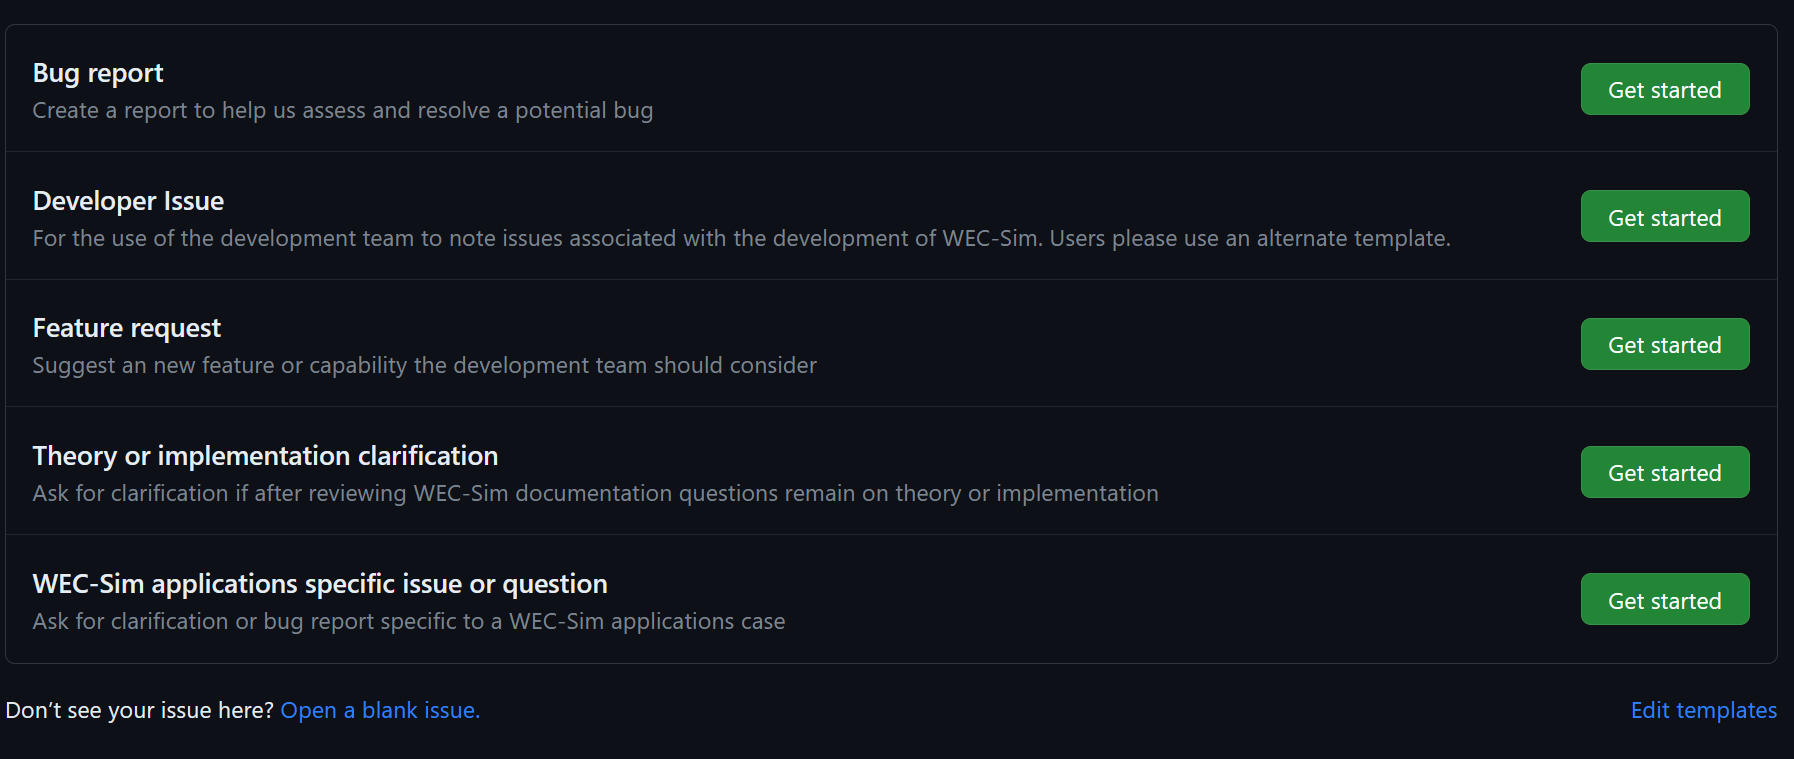
Task: Click the Developer Issue description text
Action: tap(741, 238)
